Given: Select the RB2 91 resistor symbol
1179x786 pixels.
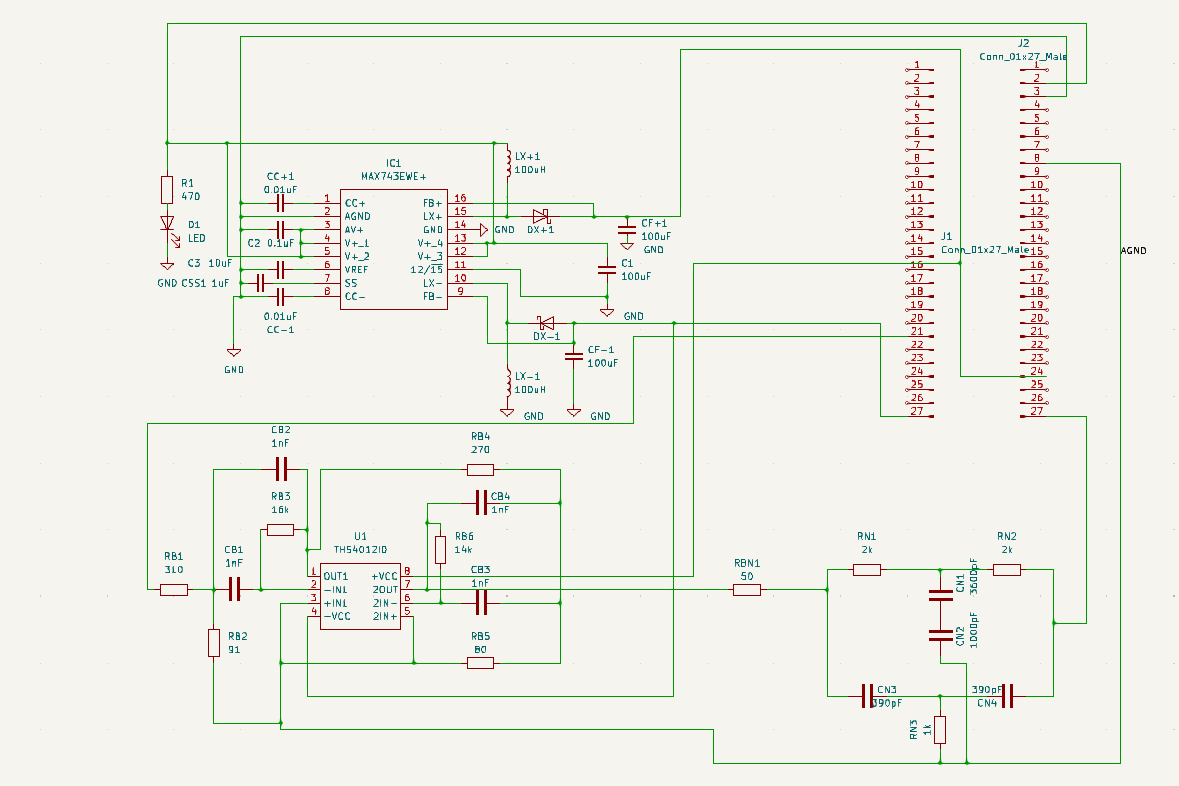Looking at the screenshot, I should [214, 643].
